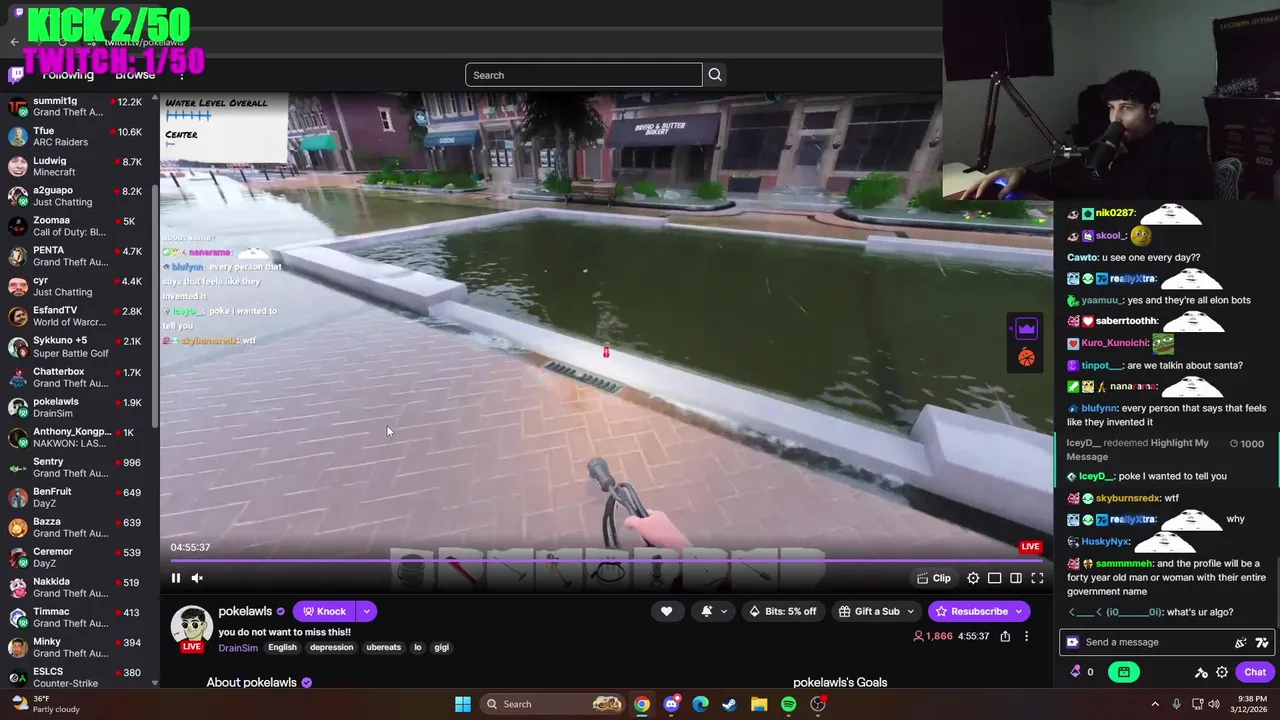Open Zoomaa channel in sidebar
This screenshot has width=1280, height=720.
[76, 226]
